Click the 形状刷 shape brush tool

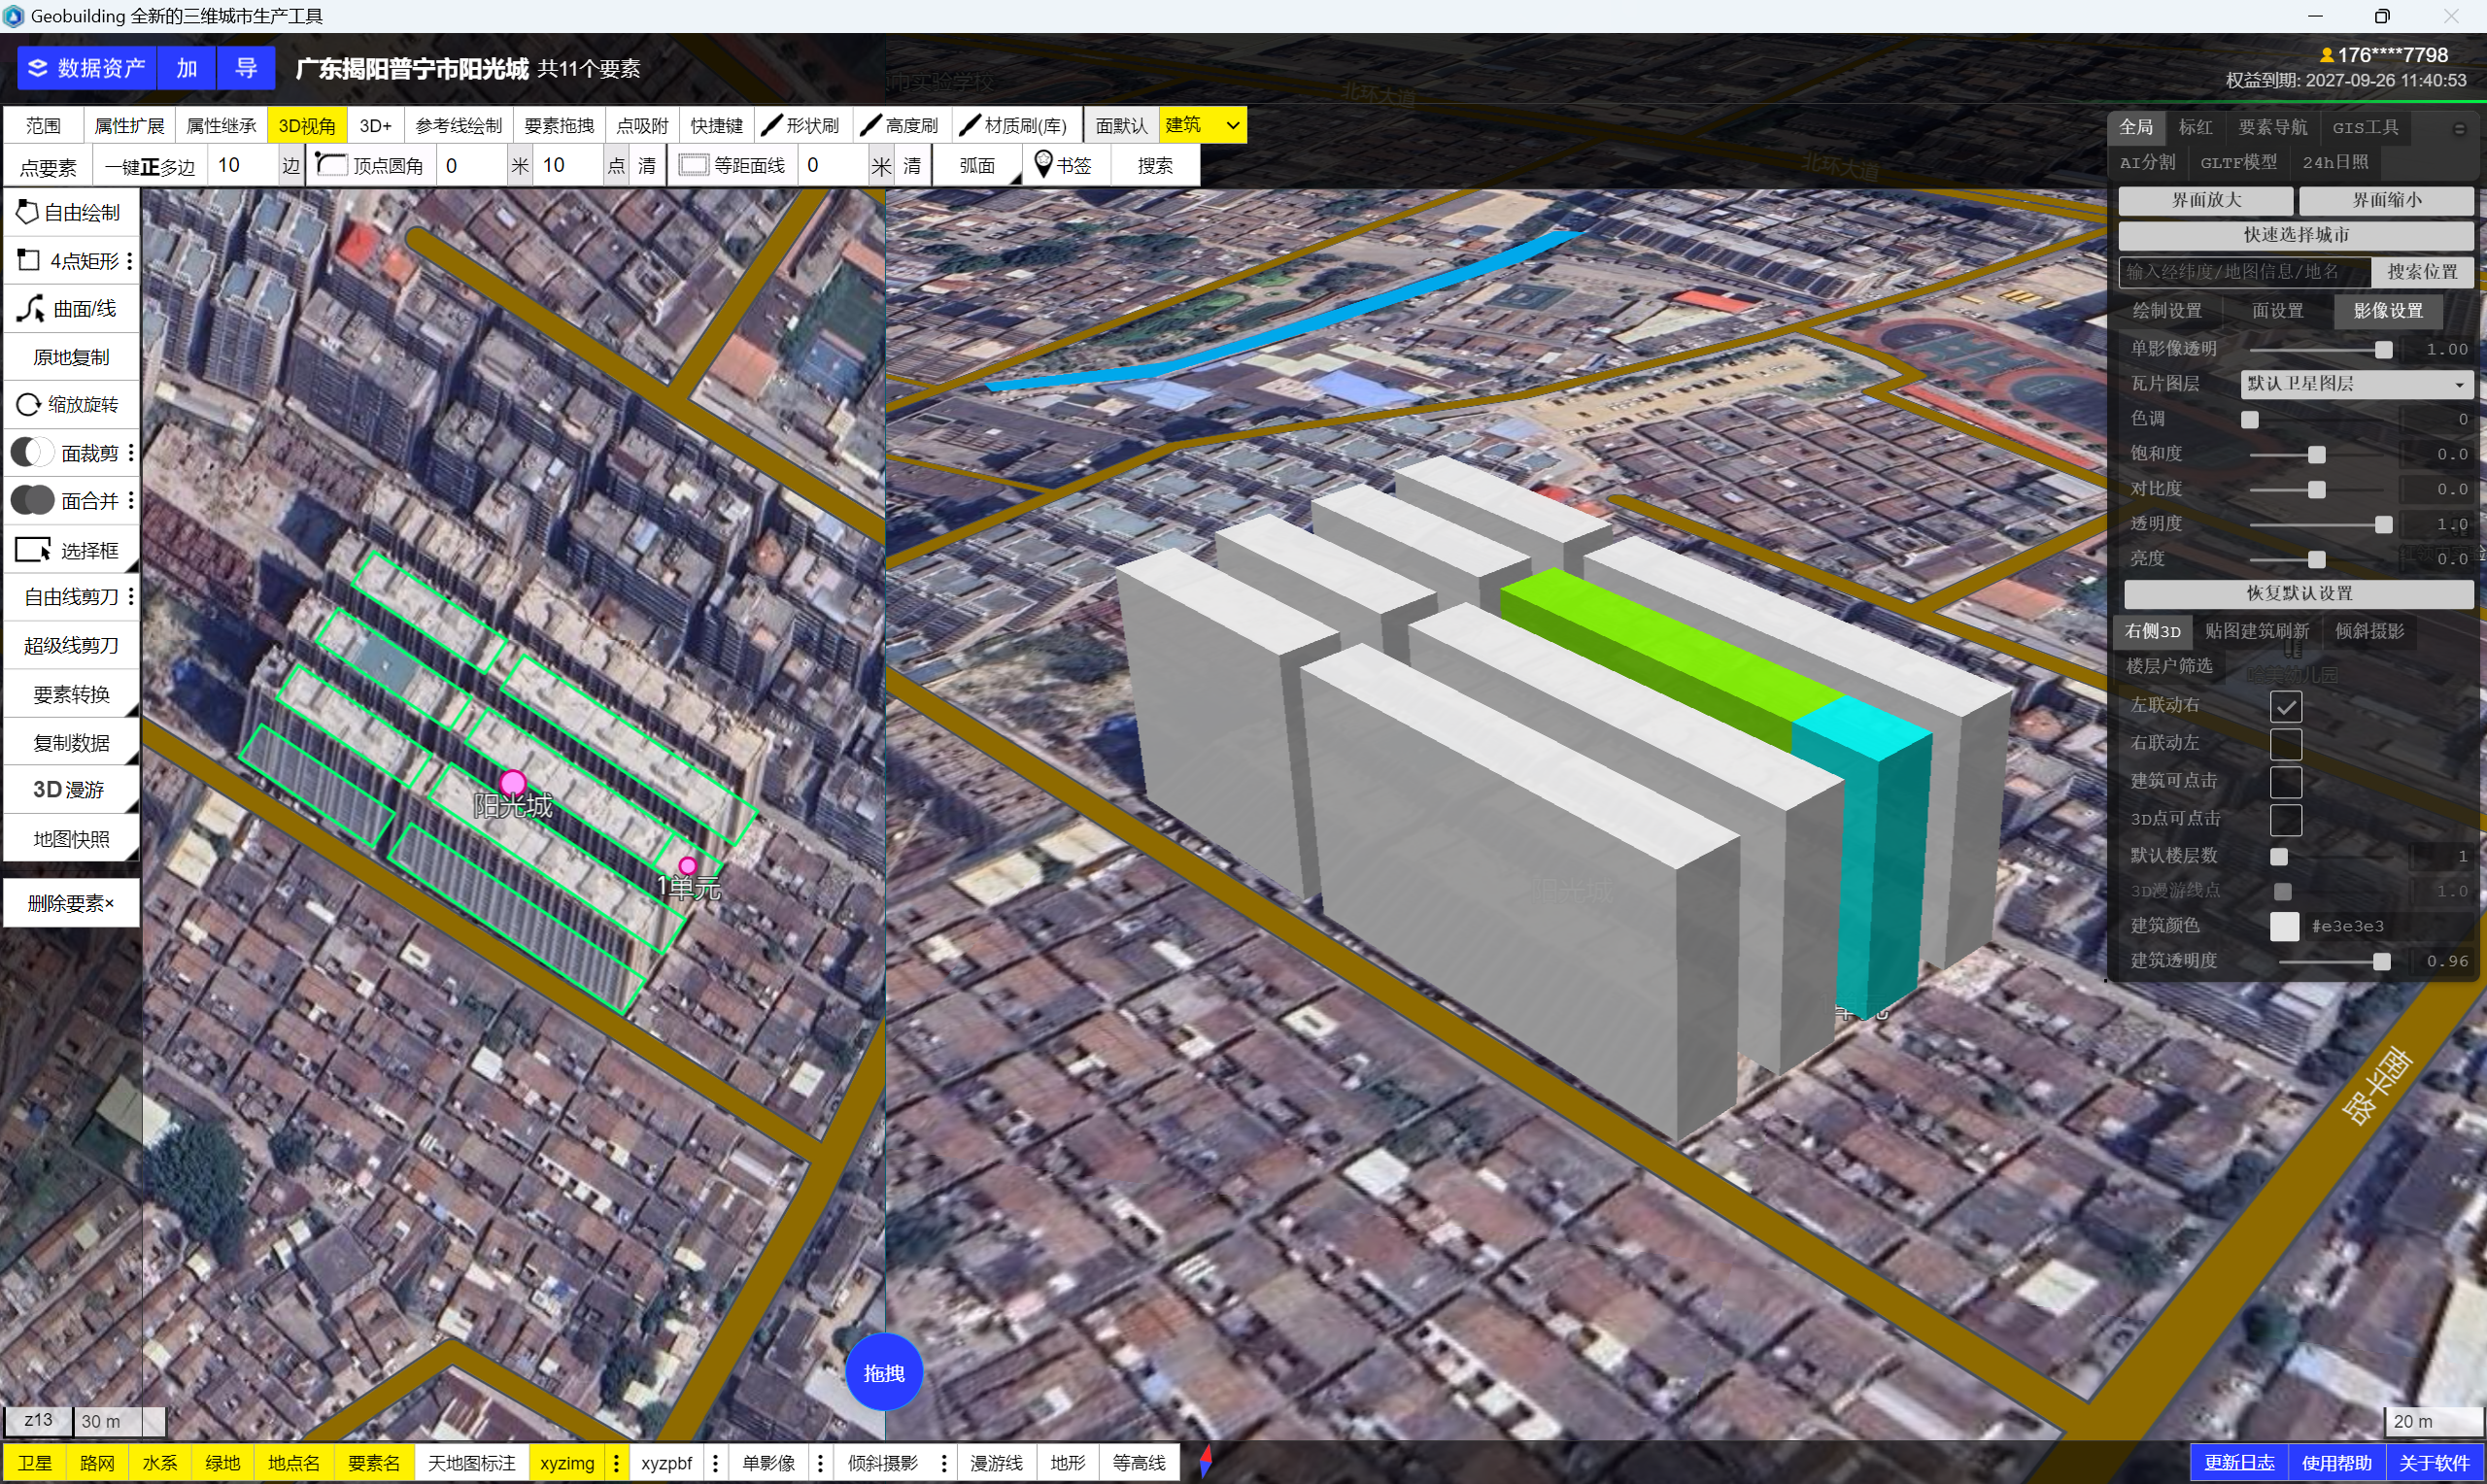pyautogui.click(x=801, y=125)
